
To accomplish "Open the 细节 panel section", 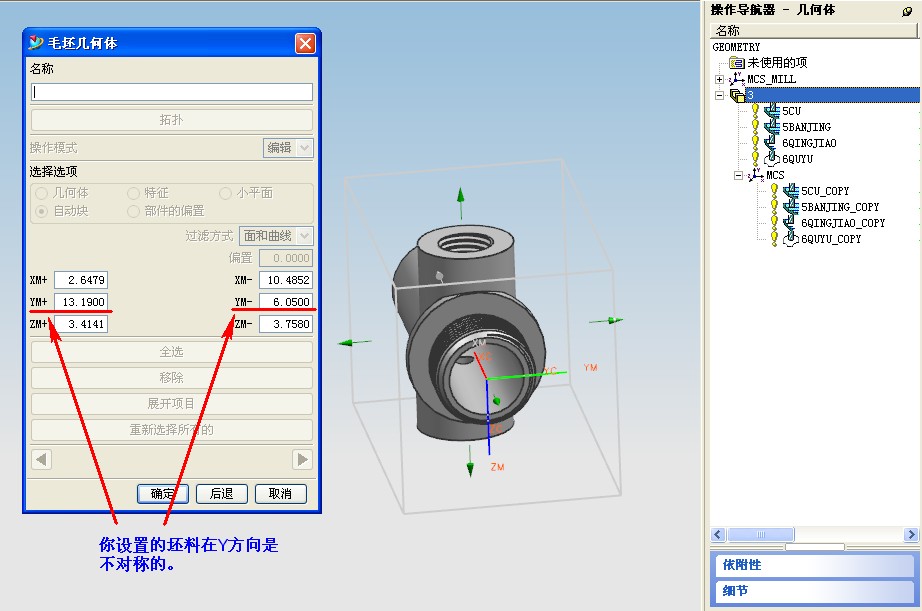I will [x=813, y=590].
